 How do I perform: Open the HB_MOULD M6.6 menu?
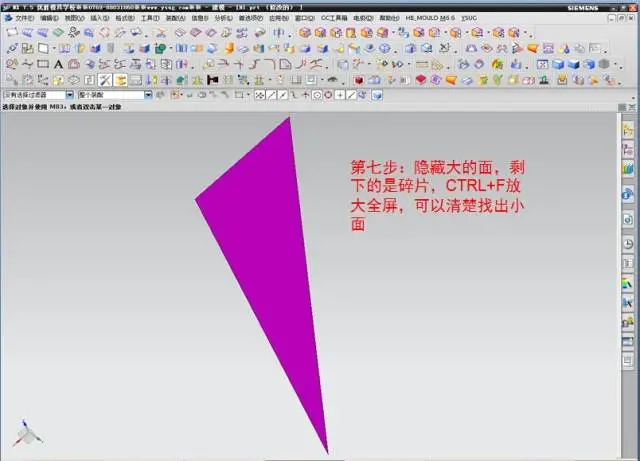(x=430, y=18)
